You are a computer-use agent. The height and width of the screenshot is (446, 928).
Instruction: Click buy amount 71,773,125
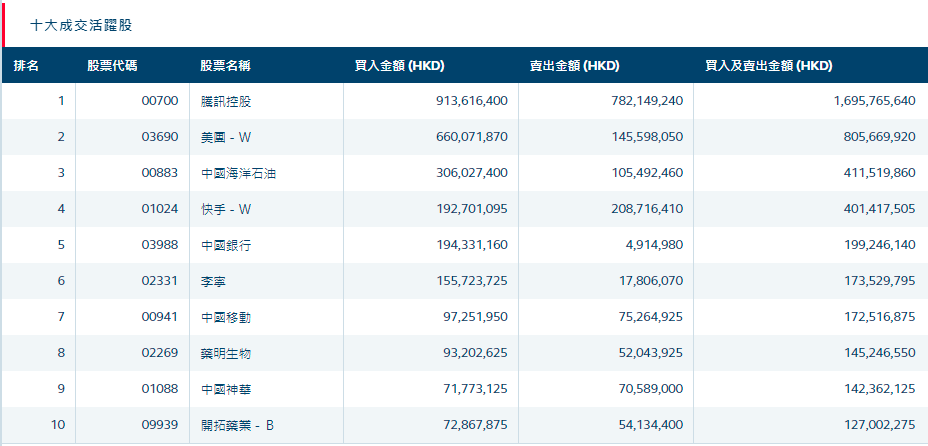click(476, 390)
